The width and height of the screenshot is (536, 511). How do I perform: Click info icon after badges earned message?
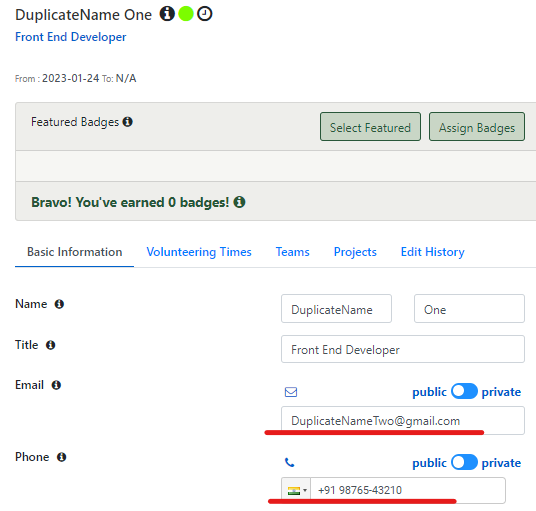click(239, 202)
